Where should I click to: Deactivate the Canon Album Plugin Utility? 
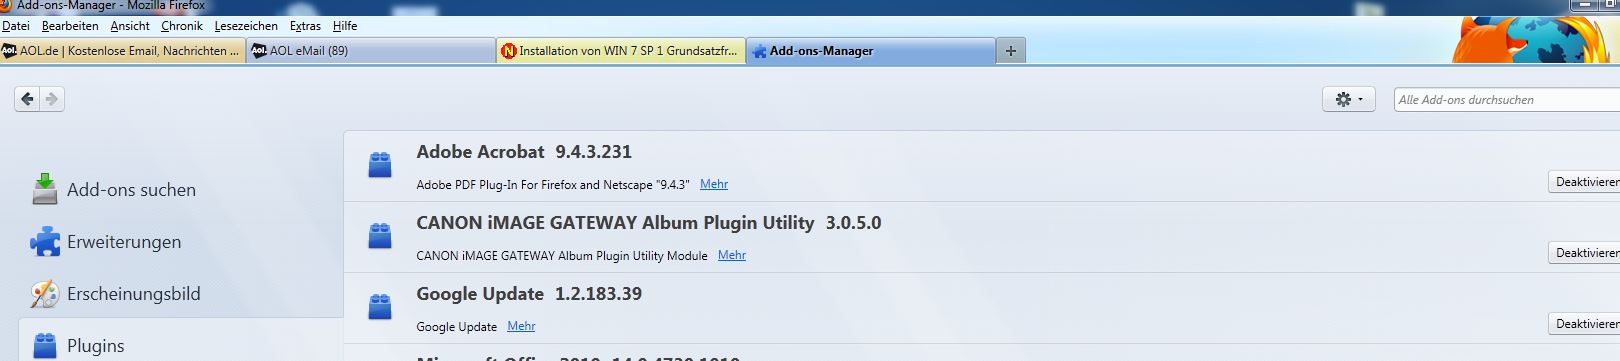(1584, 253)
